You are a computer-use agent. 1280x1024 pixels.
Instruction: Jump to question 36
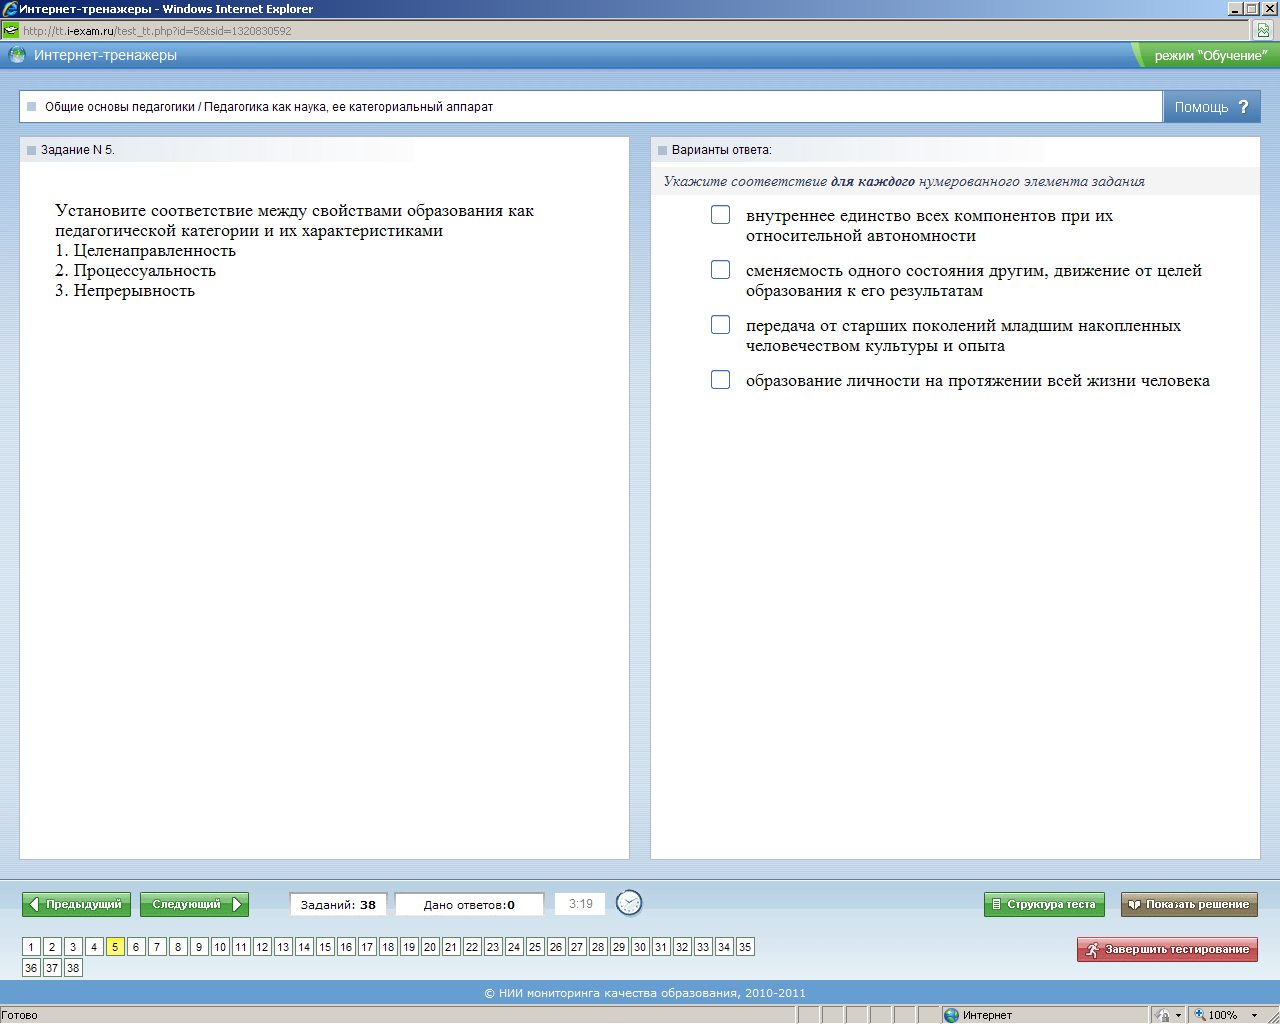31,968
